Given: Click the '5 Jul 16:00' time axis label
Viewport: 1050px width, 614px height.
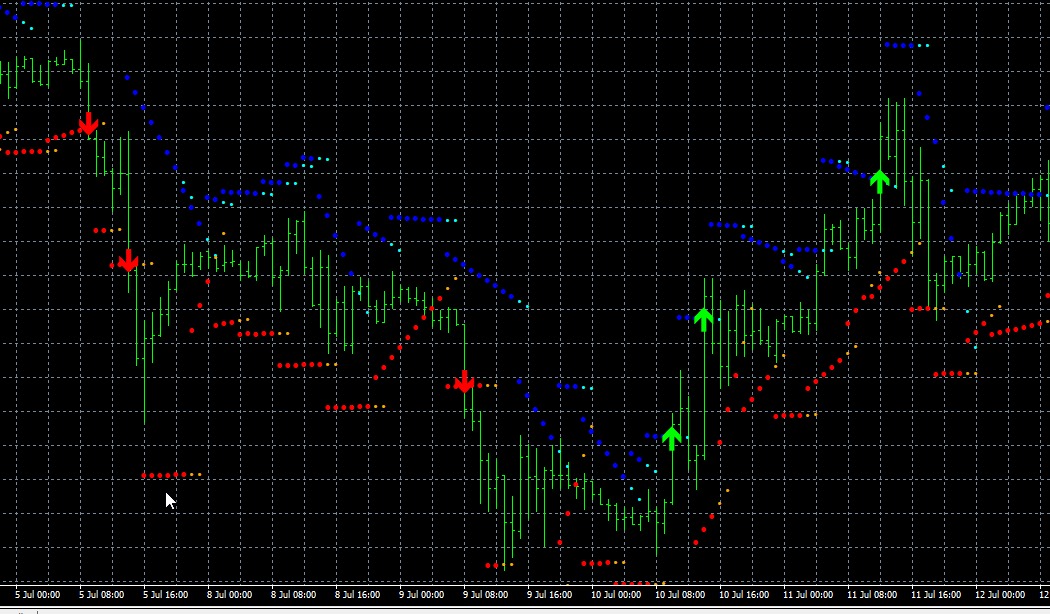Looking at the screenshot, I should click(x=165, y=595).
